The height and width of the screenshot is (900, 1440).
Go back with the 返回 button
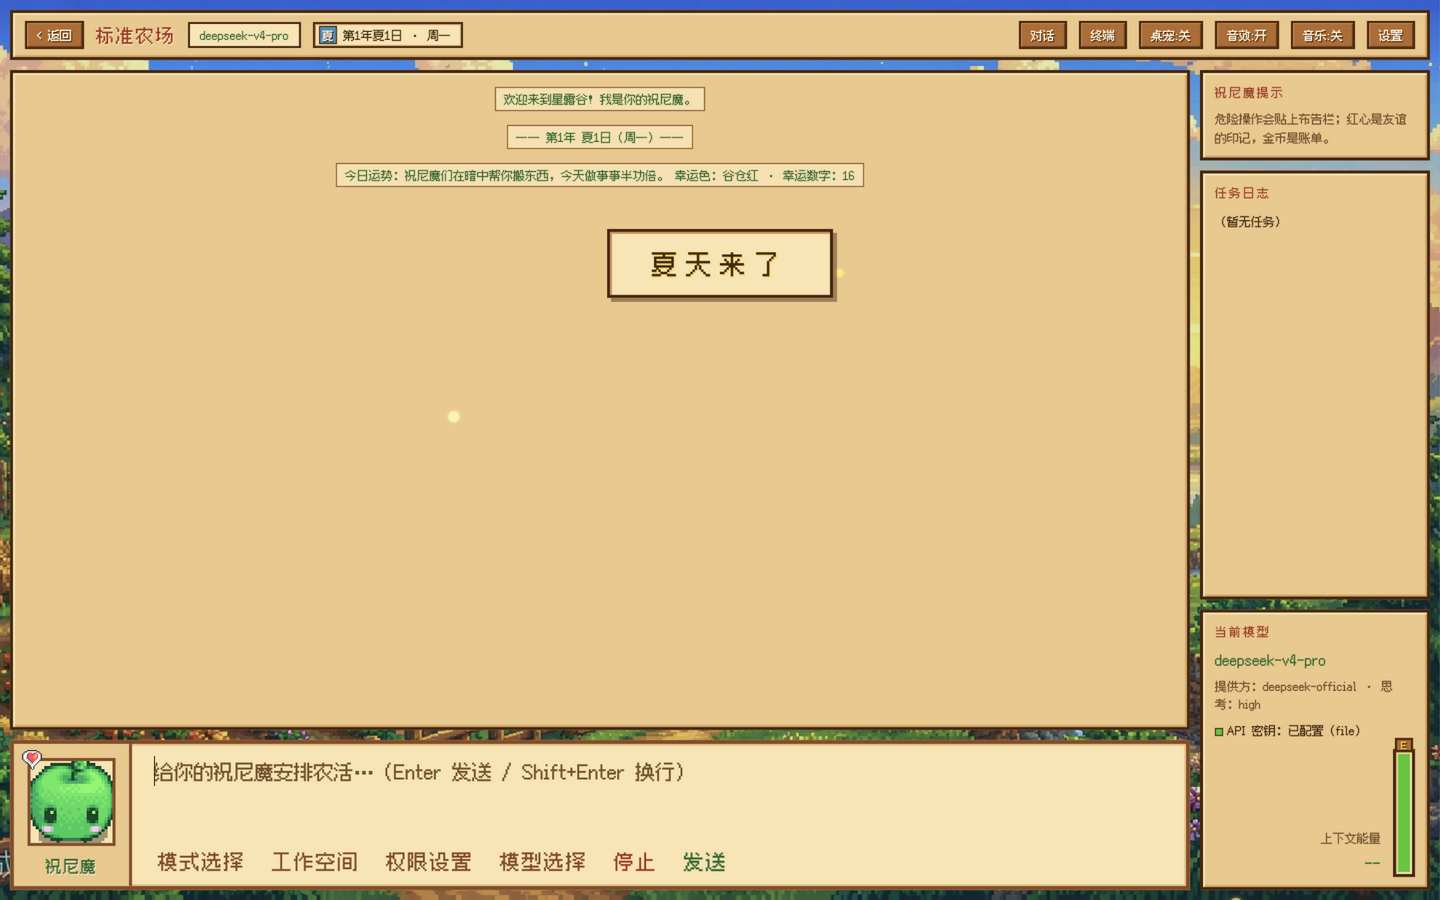click(54, 35)
